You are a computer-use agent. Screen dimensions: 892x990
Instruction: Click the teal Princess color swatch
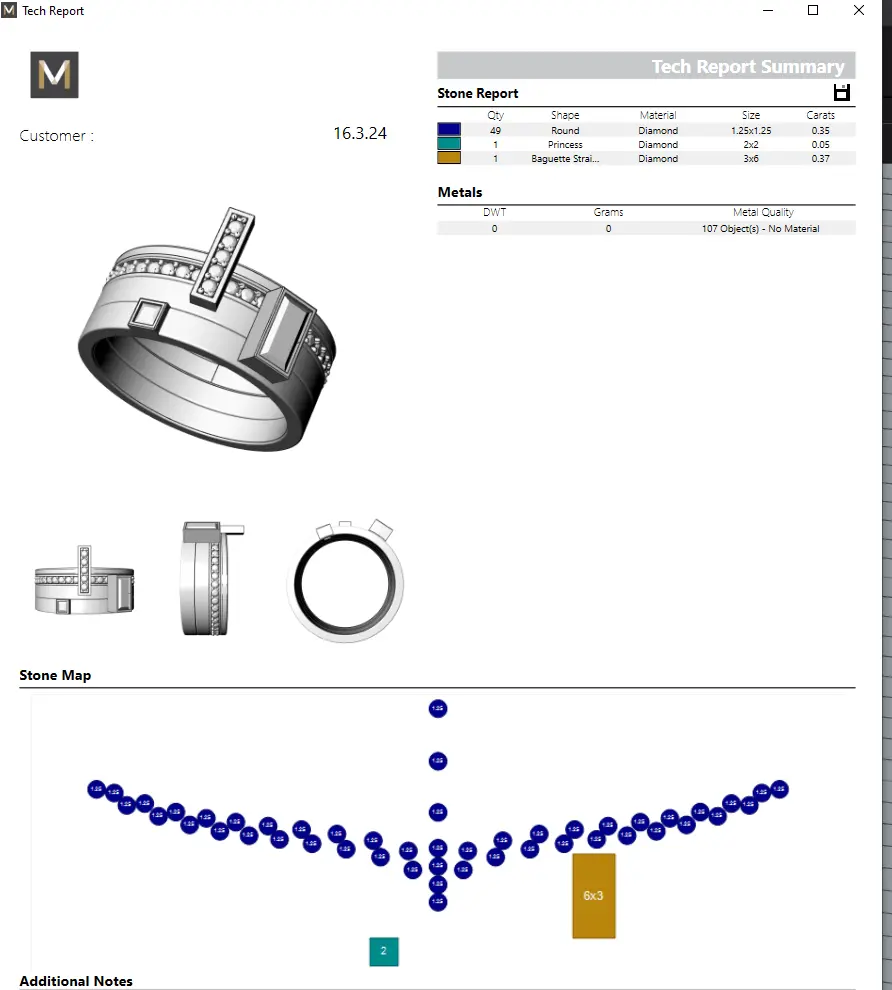(x=449, y=144)
